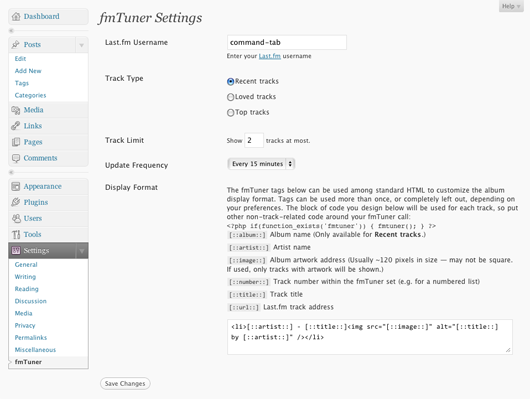Click the [::artist::] tag code

coord(249,248)
